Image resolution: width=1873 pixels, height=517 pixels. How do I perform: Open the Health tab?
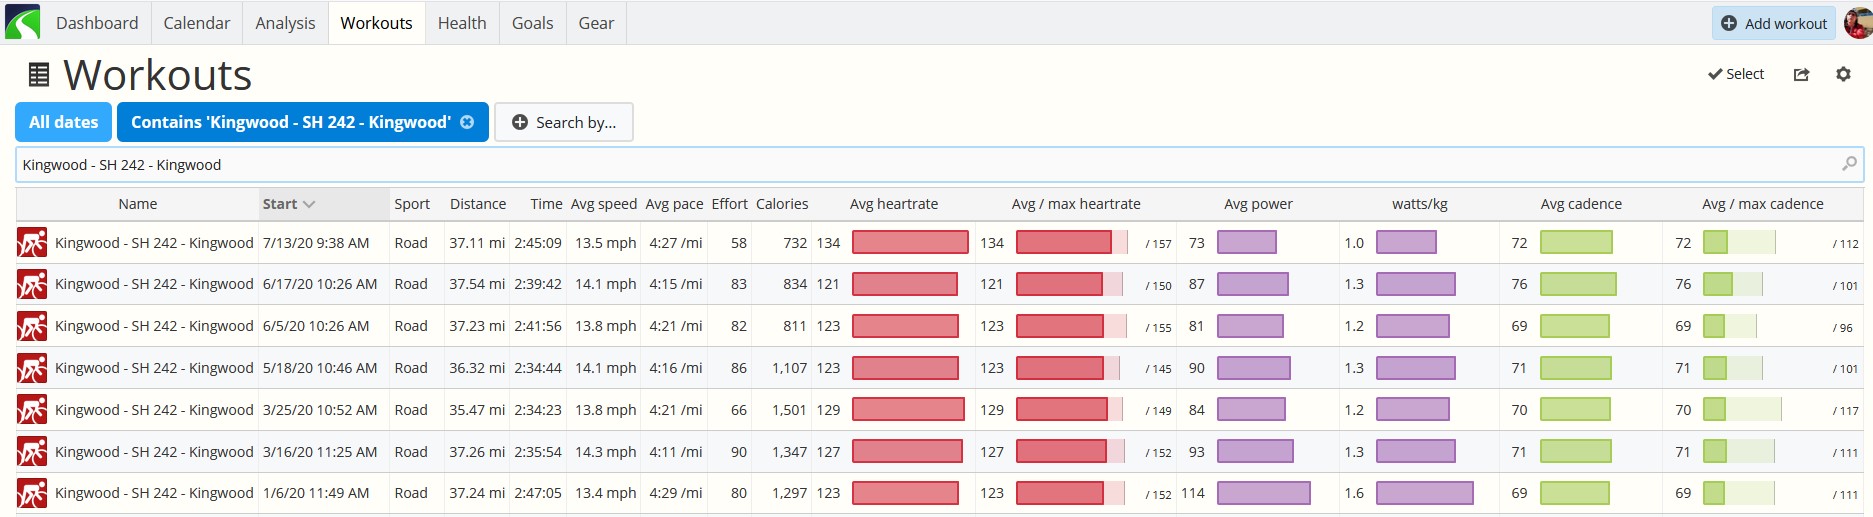coord(462,23)
